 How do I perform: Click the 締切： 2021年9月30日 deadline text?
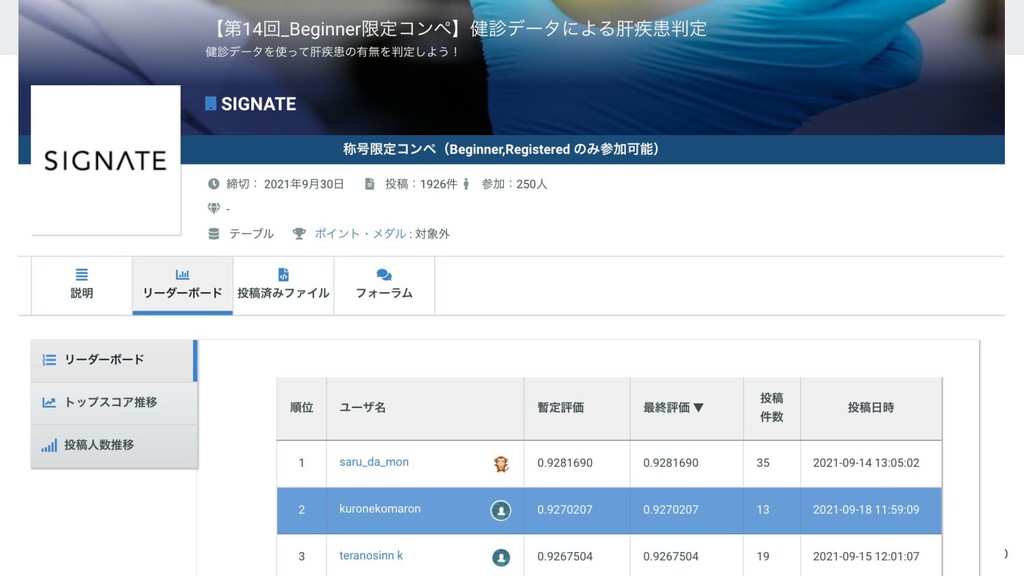click(285, 184)
